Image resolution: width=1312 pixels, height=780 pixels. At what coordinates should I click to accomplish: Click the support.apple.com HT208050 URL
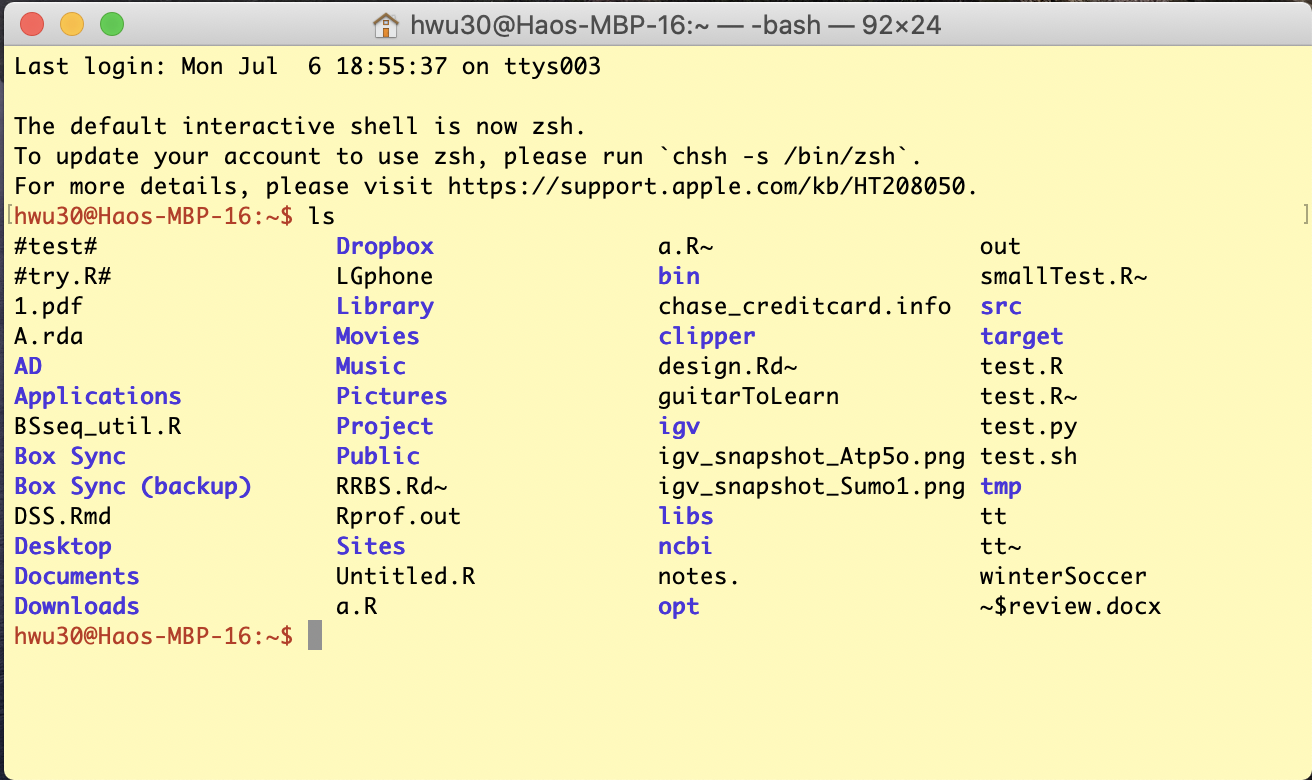coord(712,186)
